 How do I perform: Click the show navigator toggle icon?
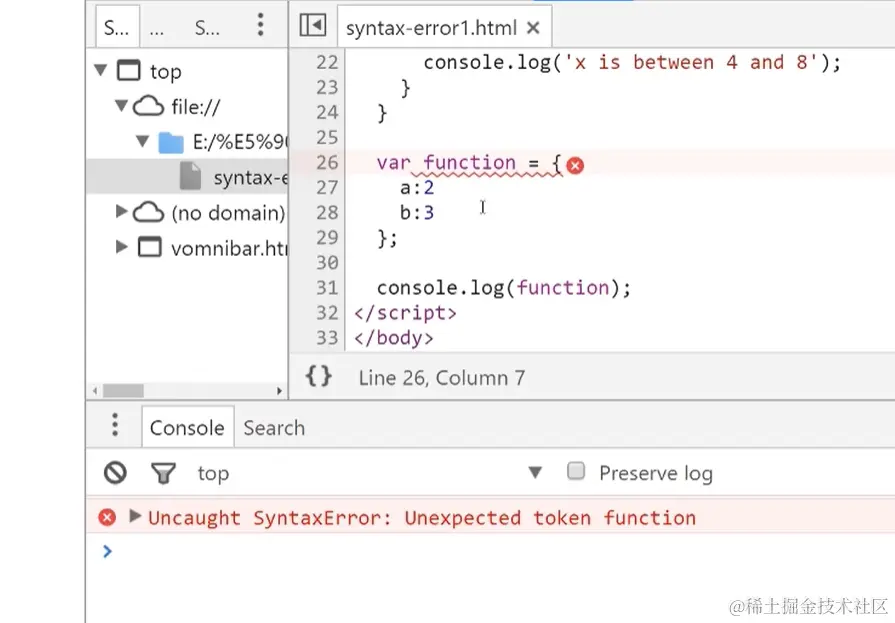coord(313,26)
